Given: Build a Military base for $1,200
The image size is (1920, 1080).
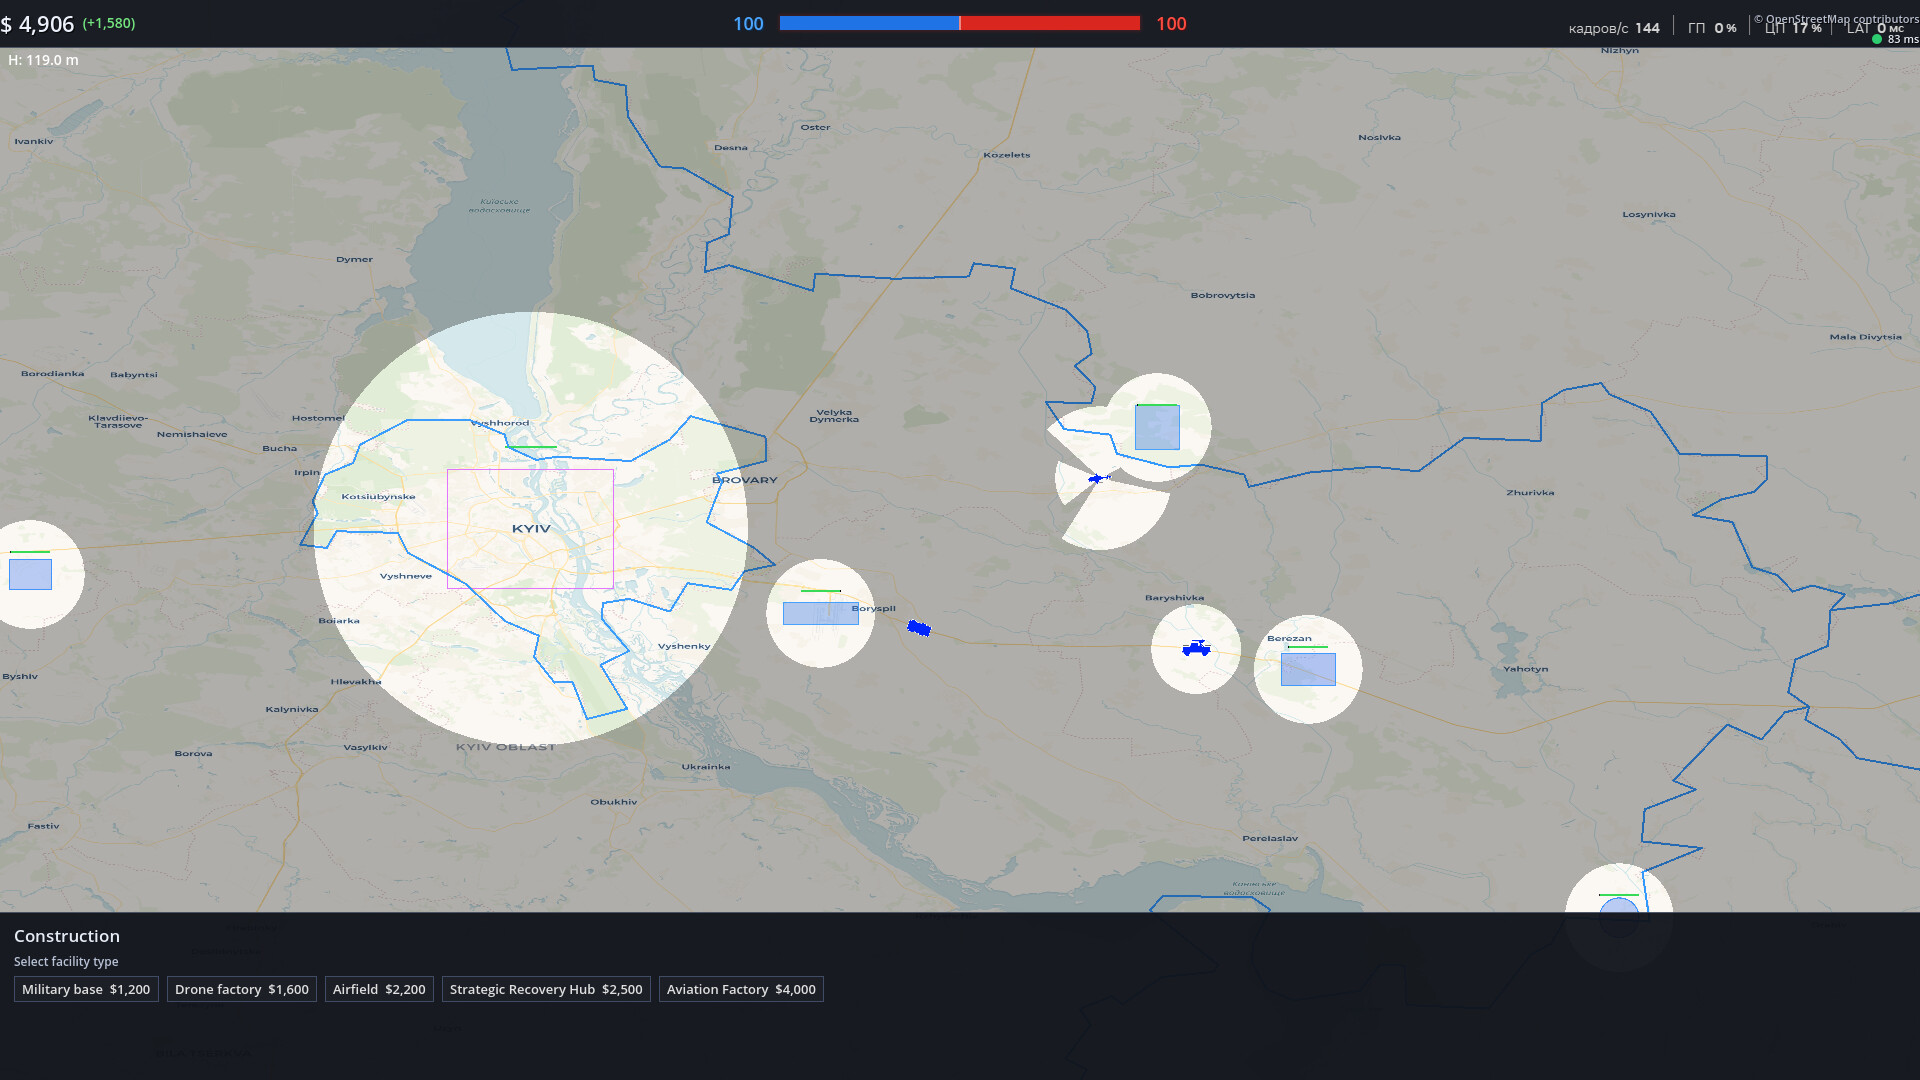Looking at the screenshot, I should click(86, 989).
